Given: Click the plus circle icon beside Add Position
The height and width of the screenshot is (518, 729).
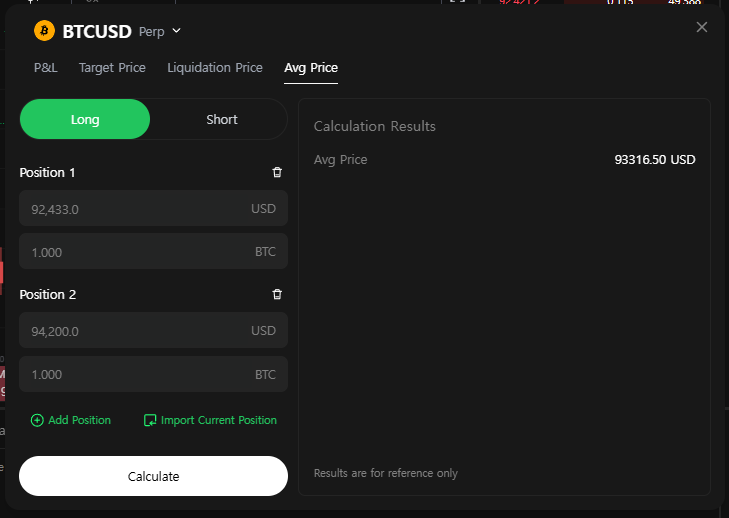Looking at the screenshot, I should [37, 420].
